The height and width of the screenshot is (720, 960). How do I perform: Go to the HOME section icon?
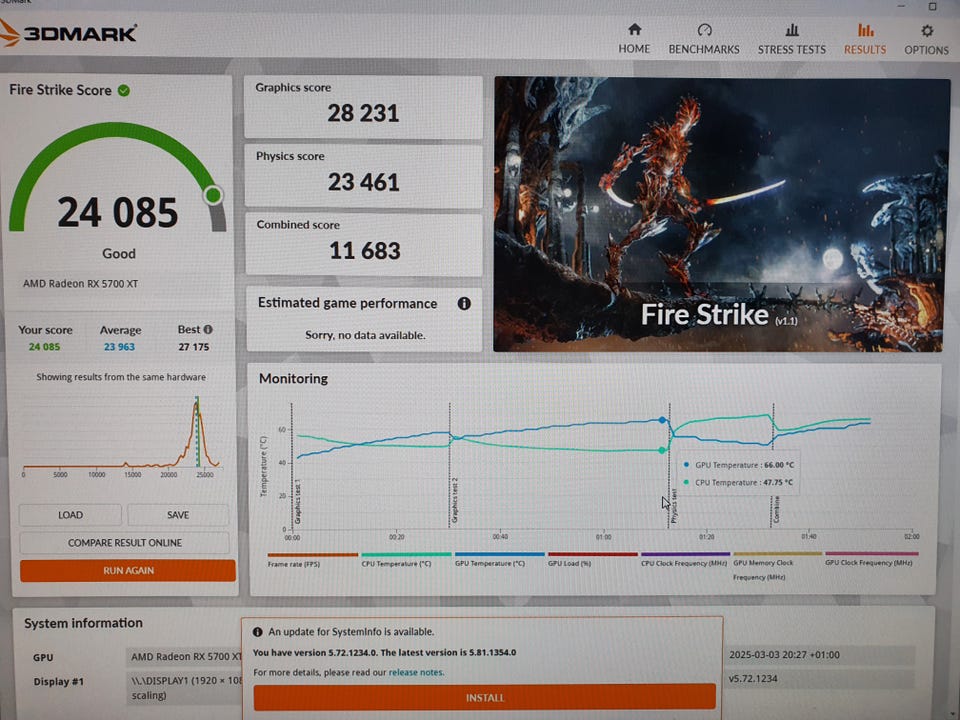(634, 30)
